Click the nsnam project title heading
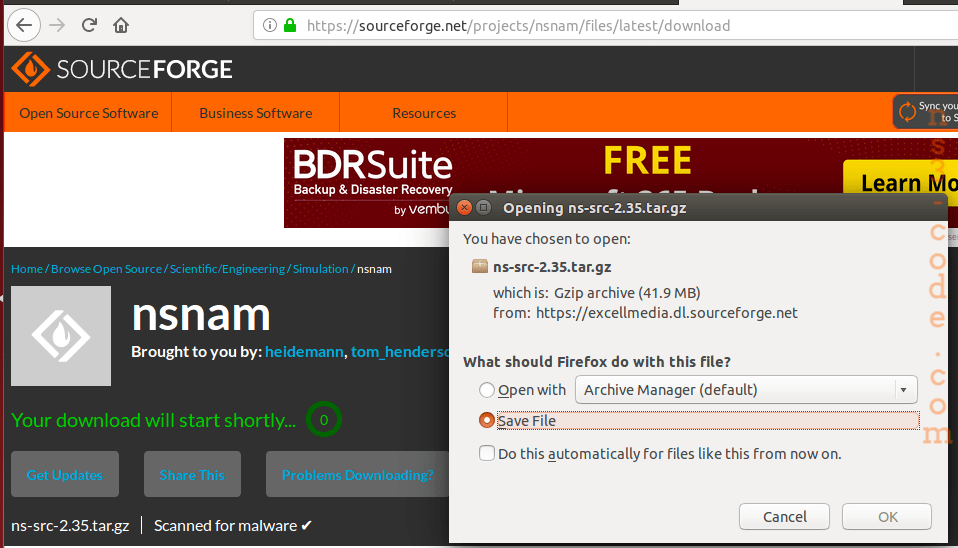 click(201, 315)
